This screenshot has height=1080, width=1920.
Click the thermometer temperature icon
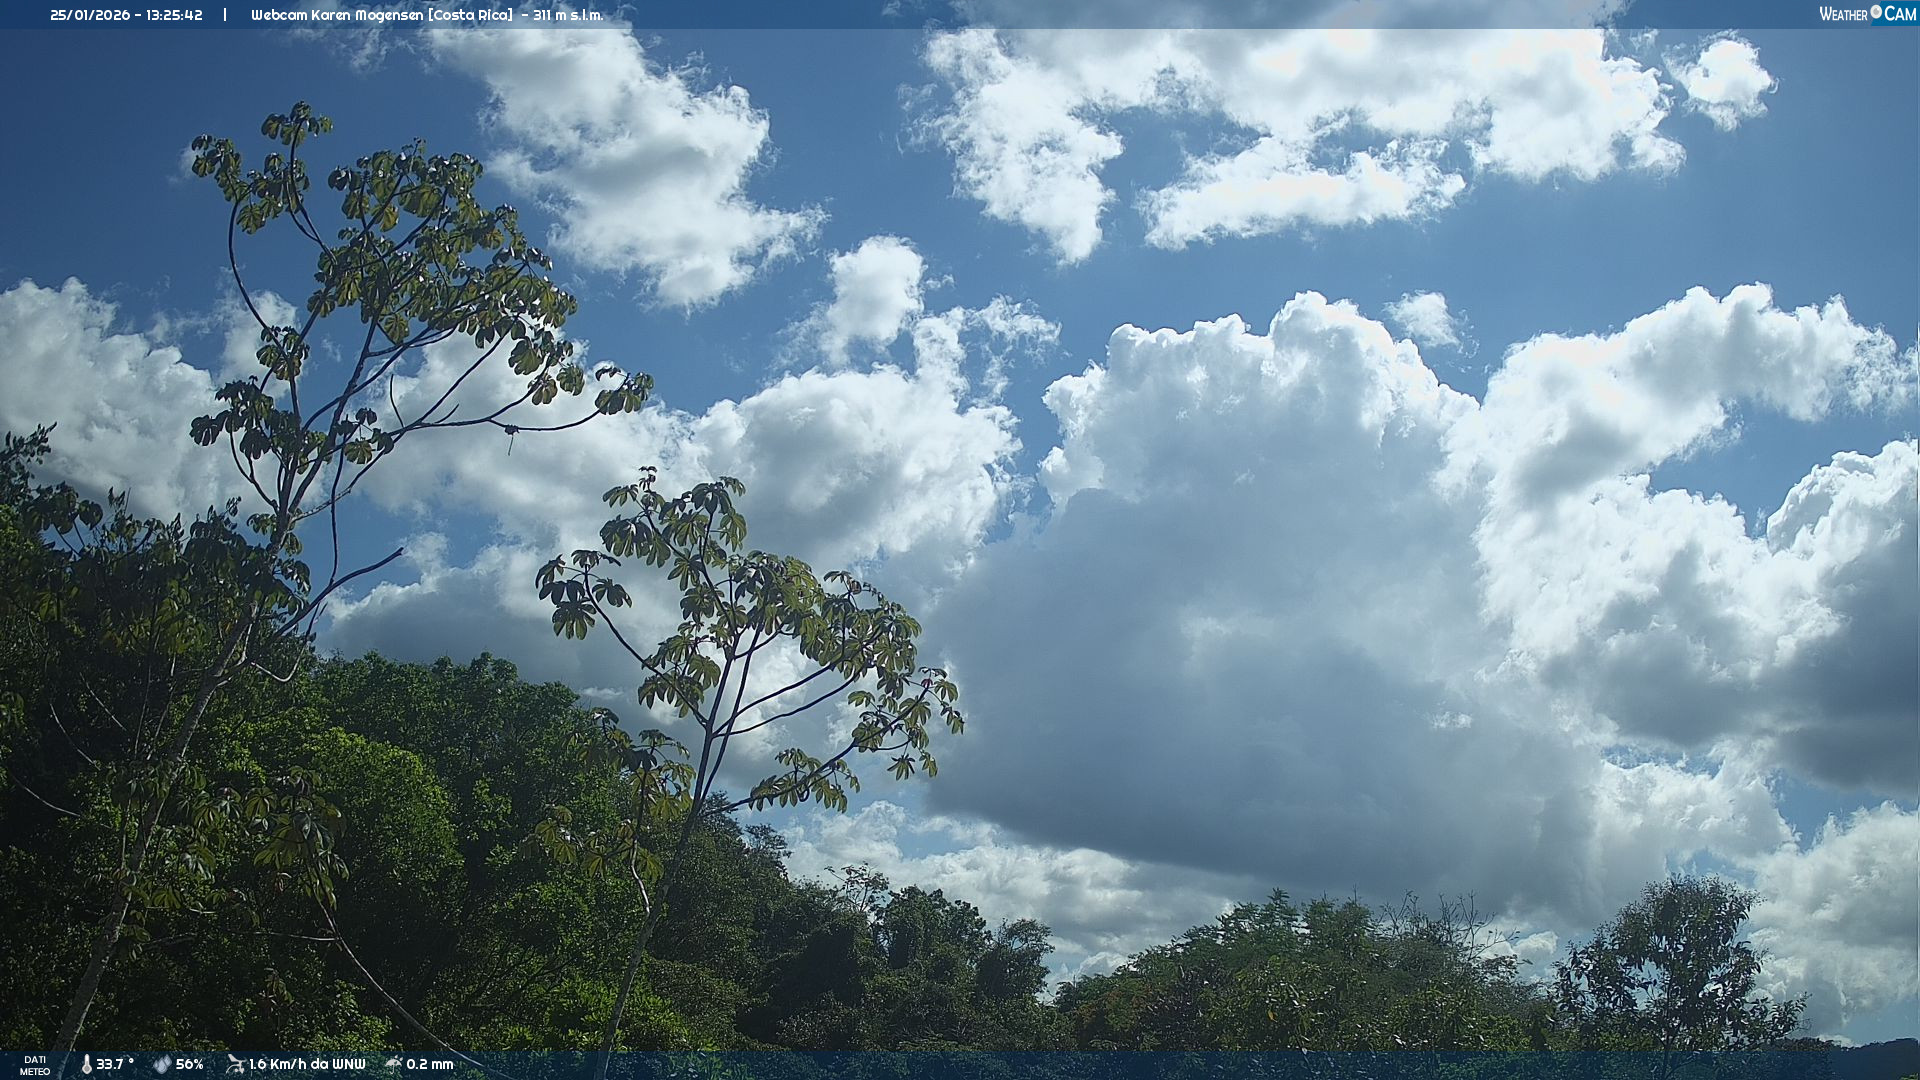pos(86,1065)
